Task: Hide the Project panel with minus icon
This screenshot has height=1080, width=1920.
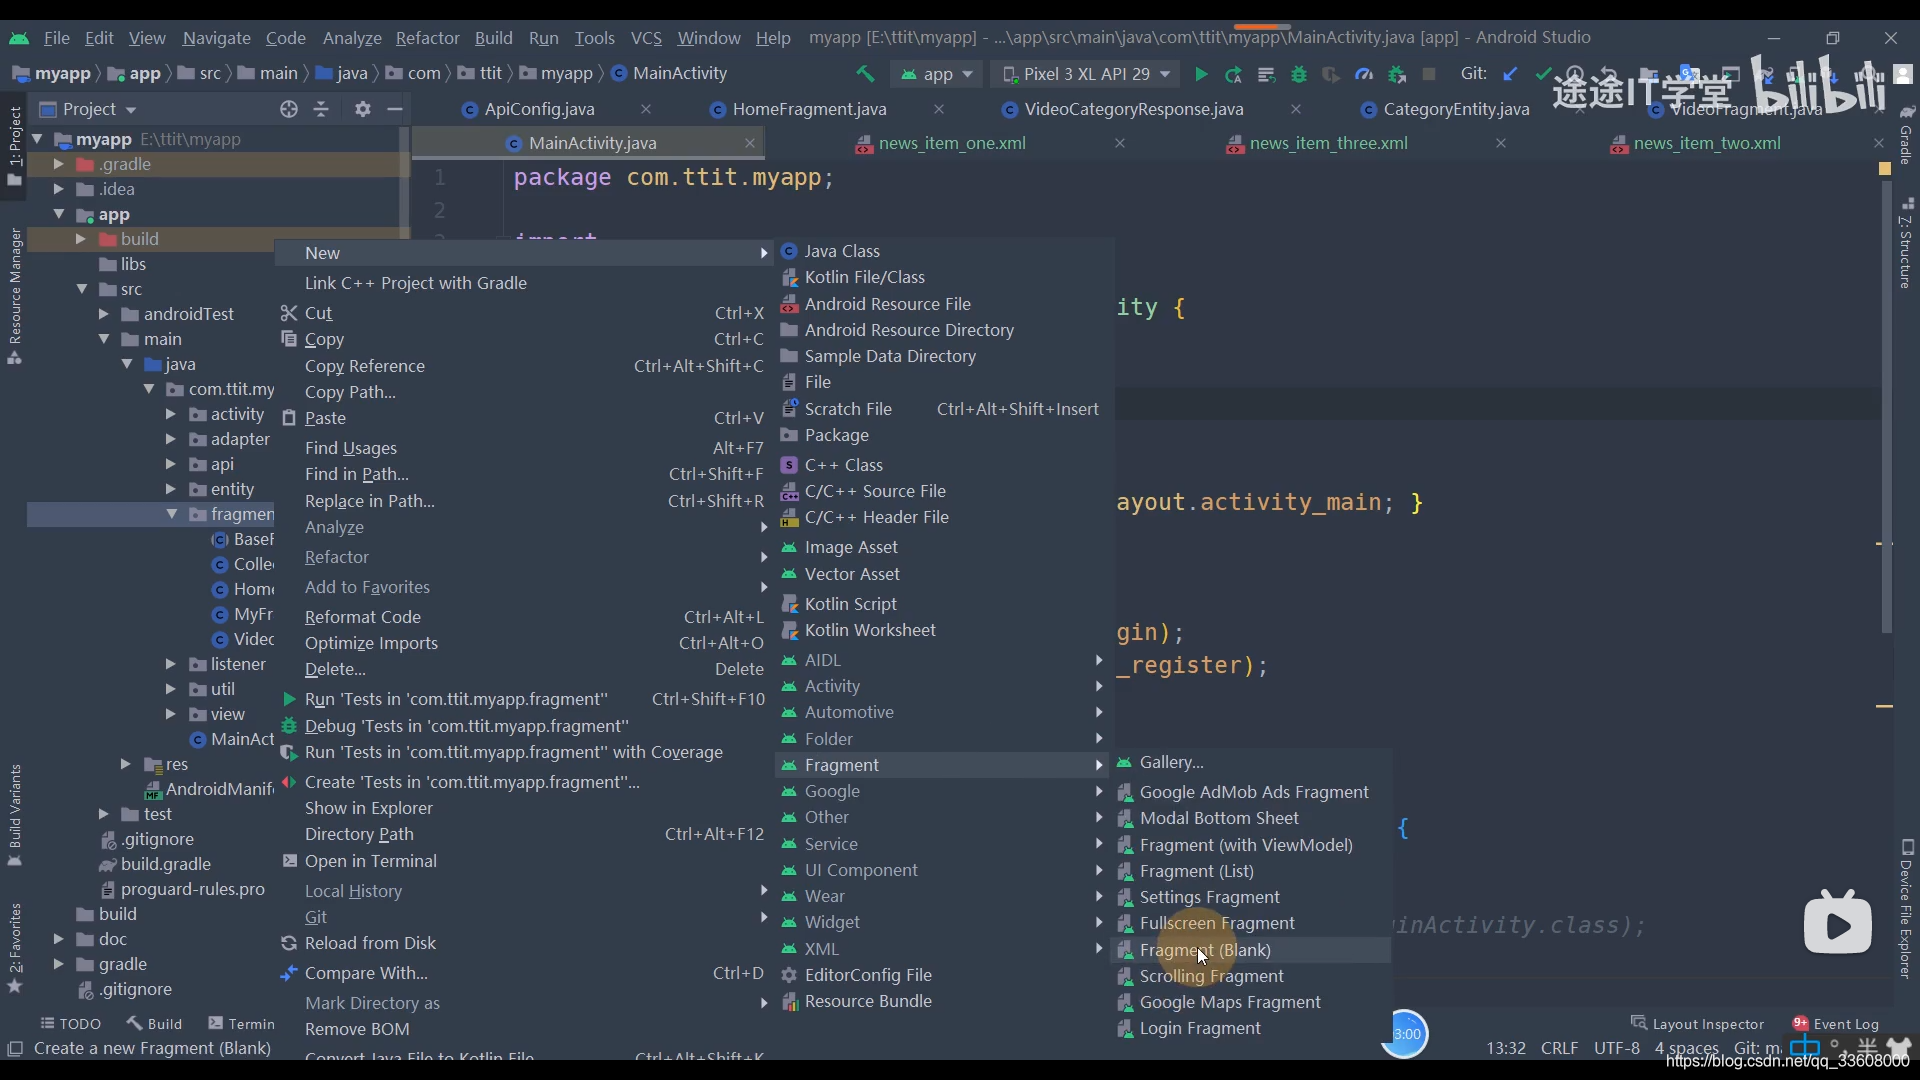Action: (x=395, y=109)
